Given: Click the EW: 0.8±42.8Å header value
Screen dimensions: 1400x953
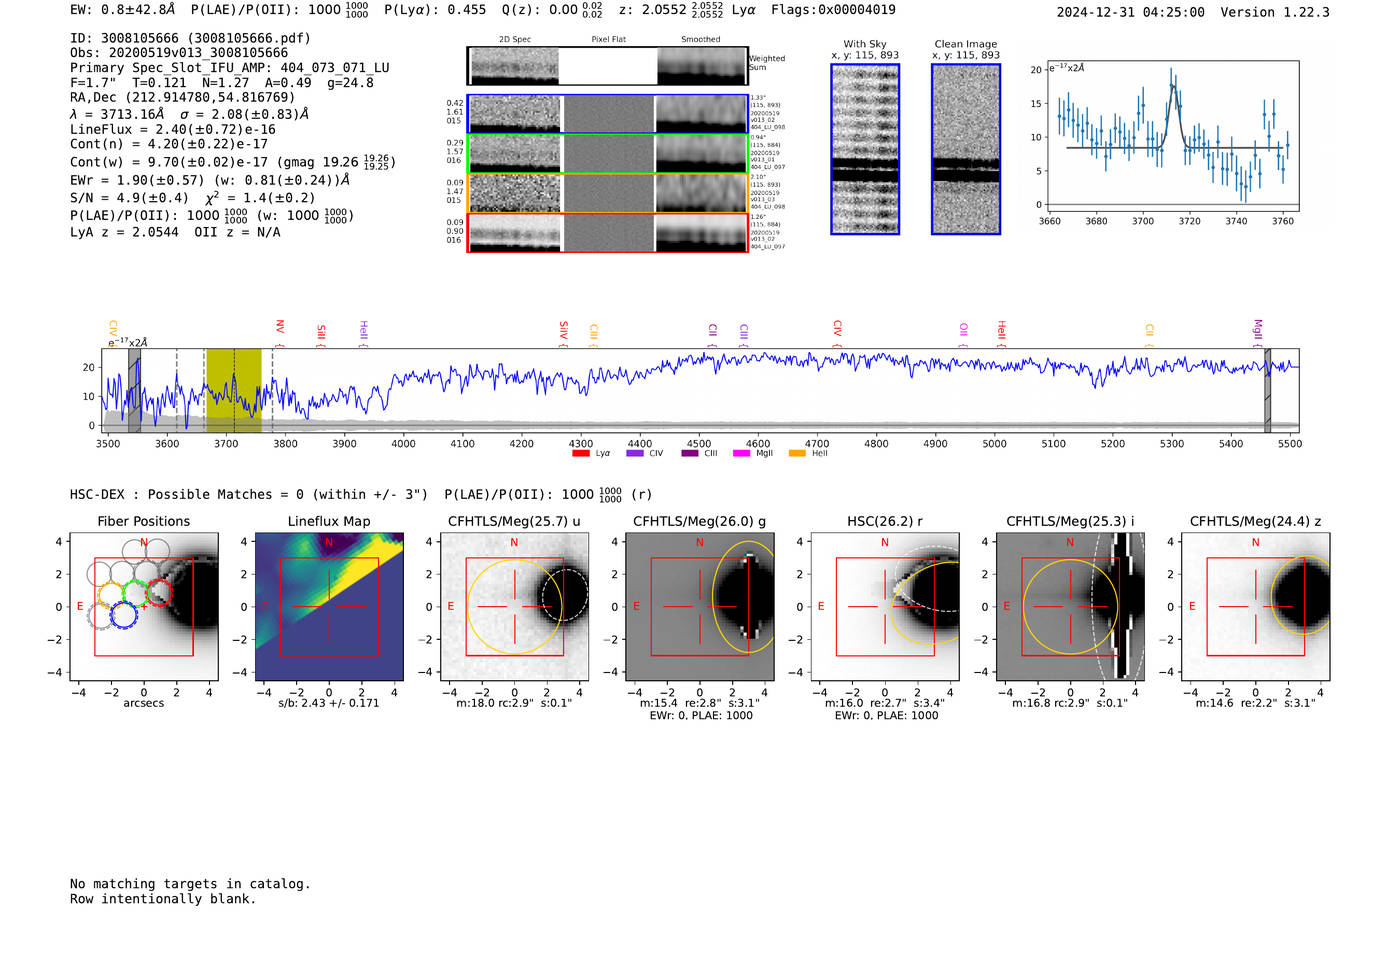Looking at the screenshot, I should tap(122, 10).
